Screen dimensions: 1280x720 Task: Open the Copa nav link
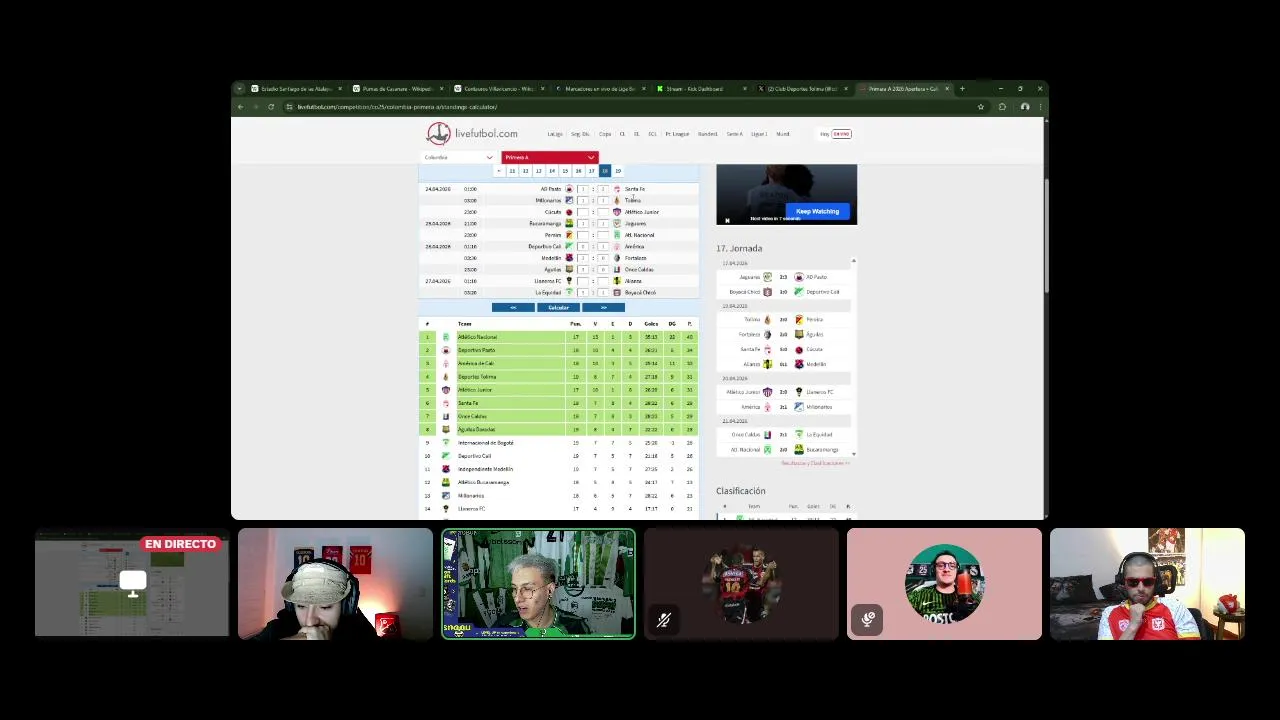pyautogui.click(x=605, y=134)
